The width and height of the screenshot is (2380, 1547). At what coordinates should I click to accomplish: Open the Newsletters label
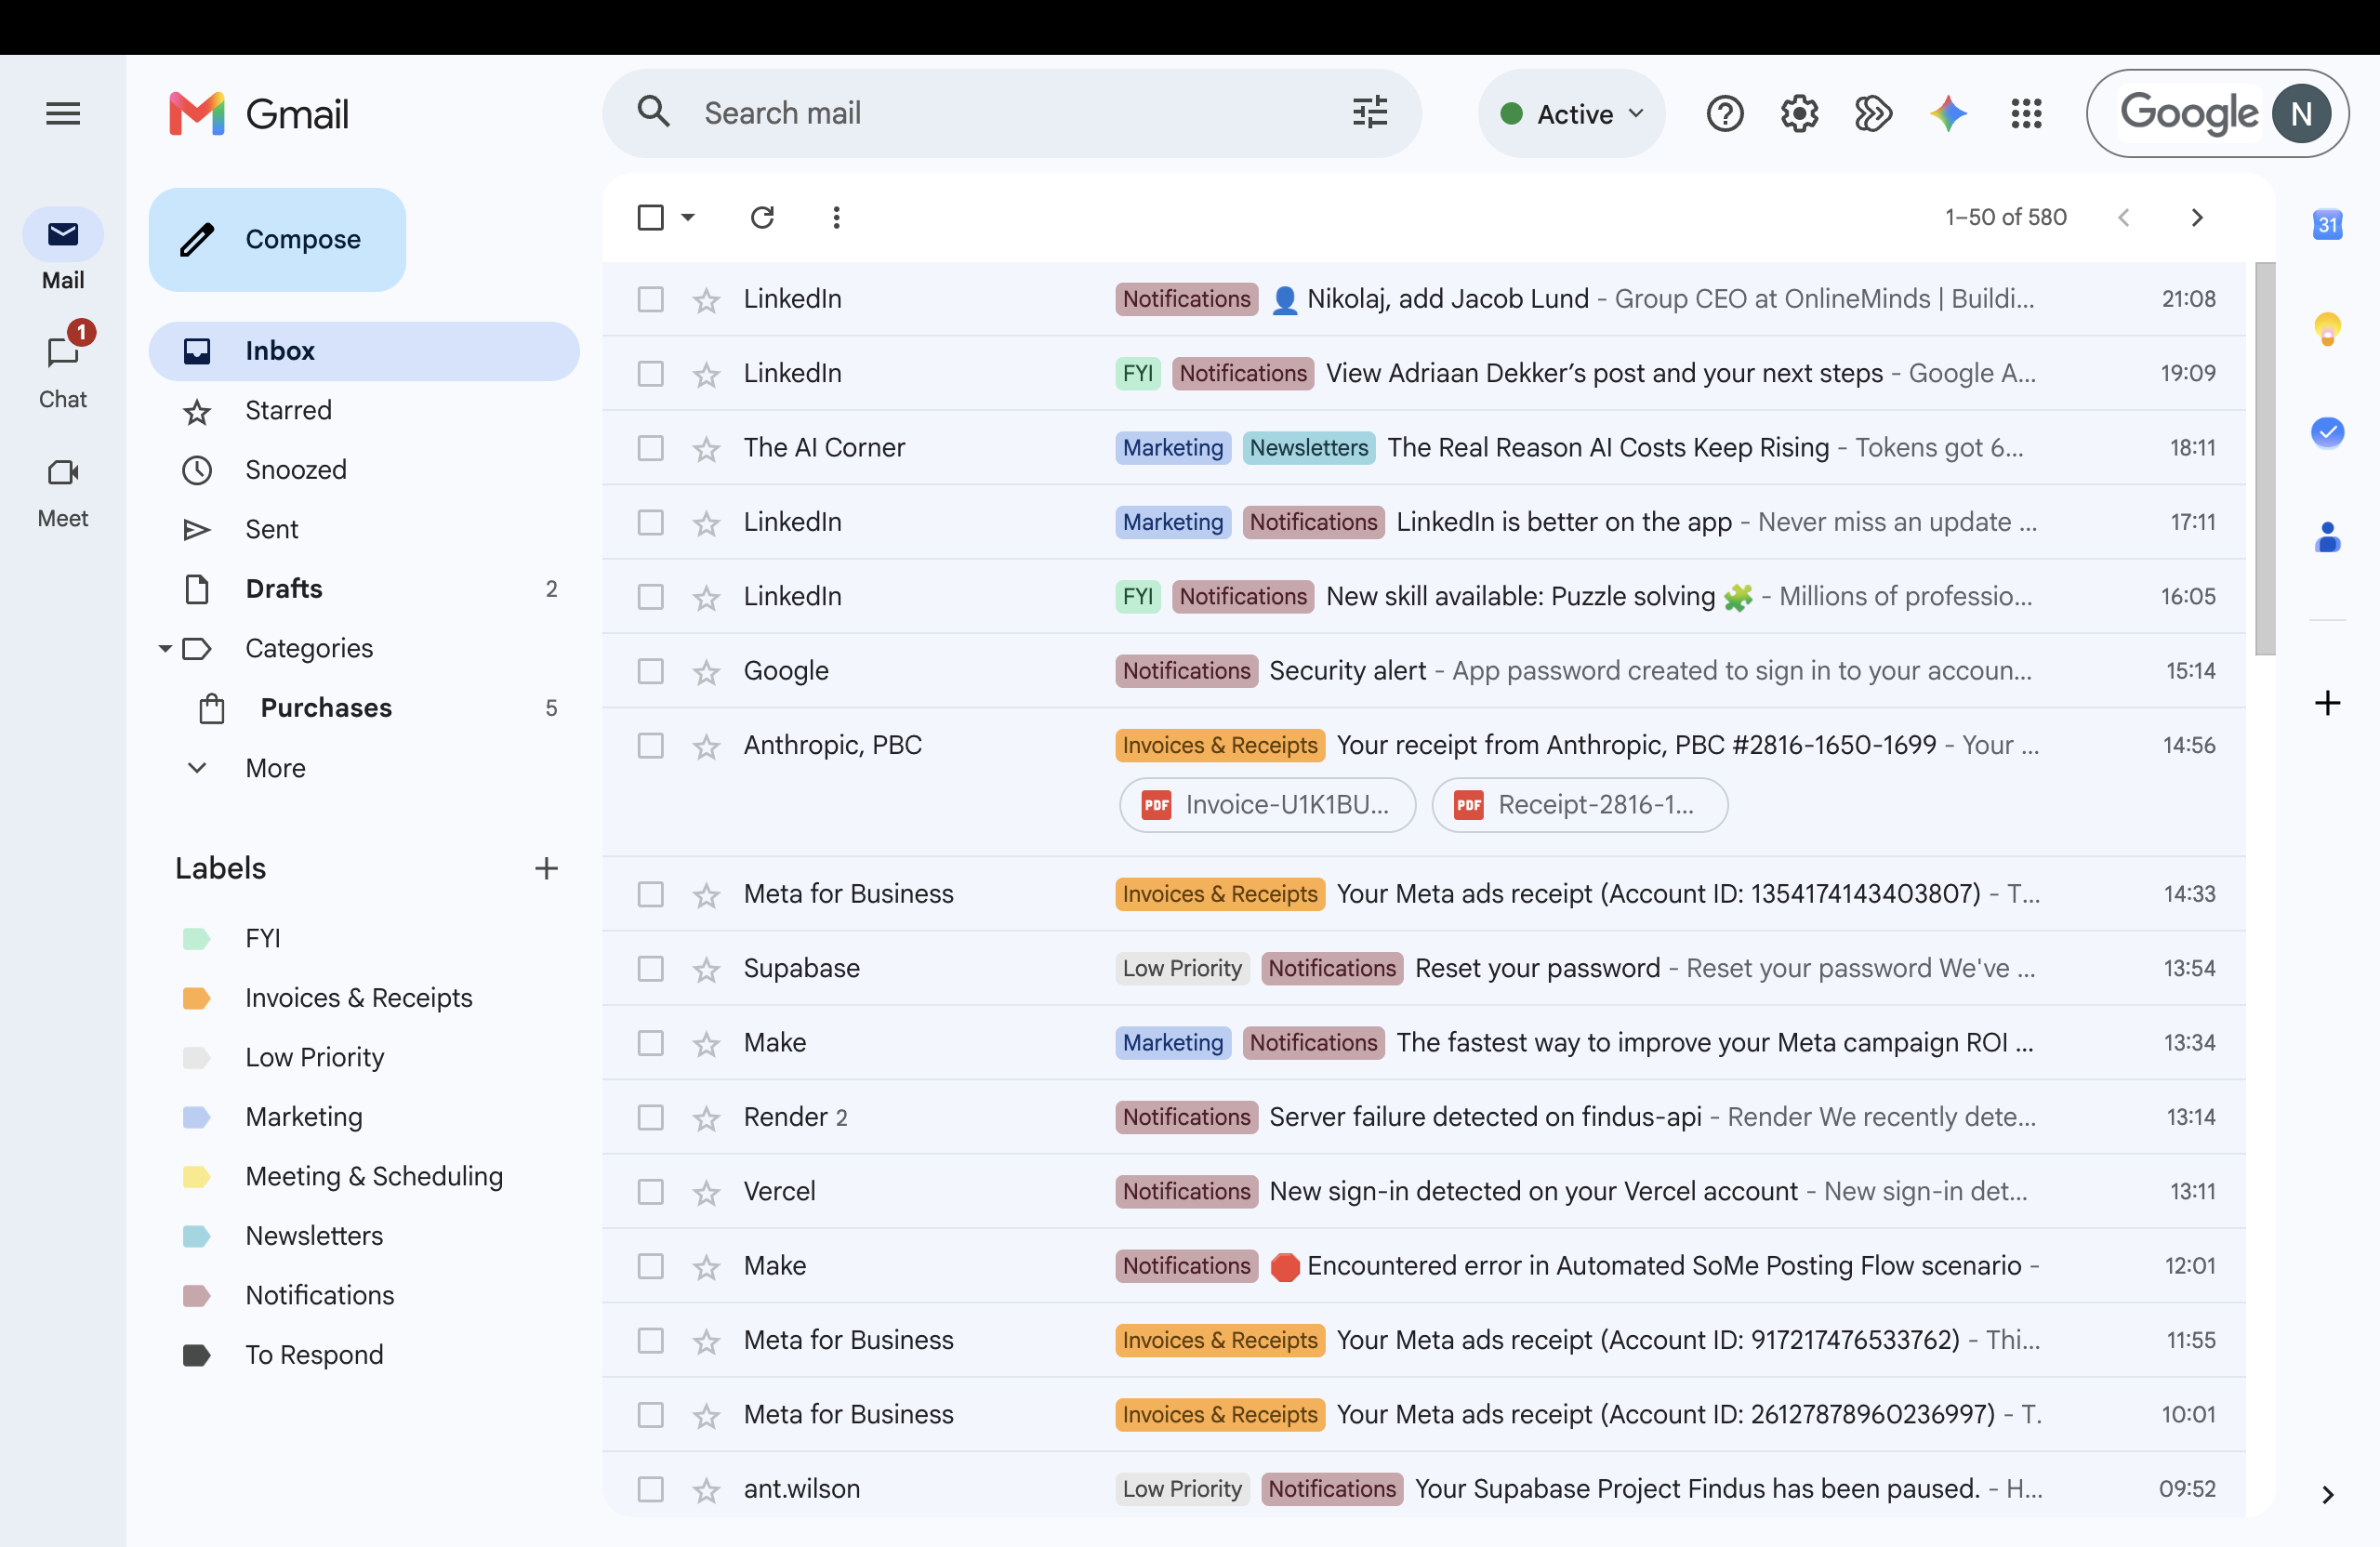click(314, 1236)
